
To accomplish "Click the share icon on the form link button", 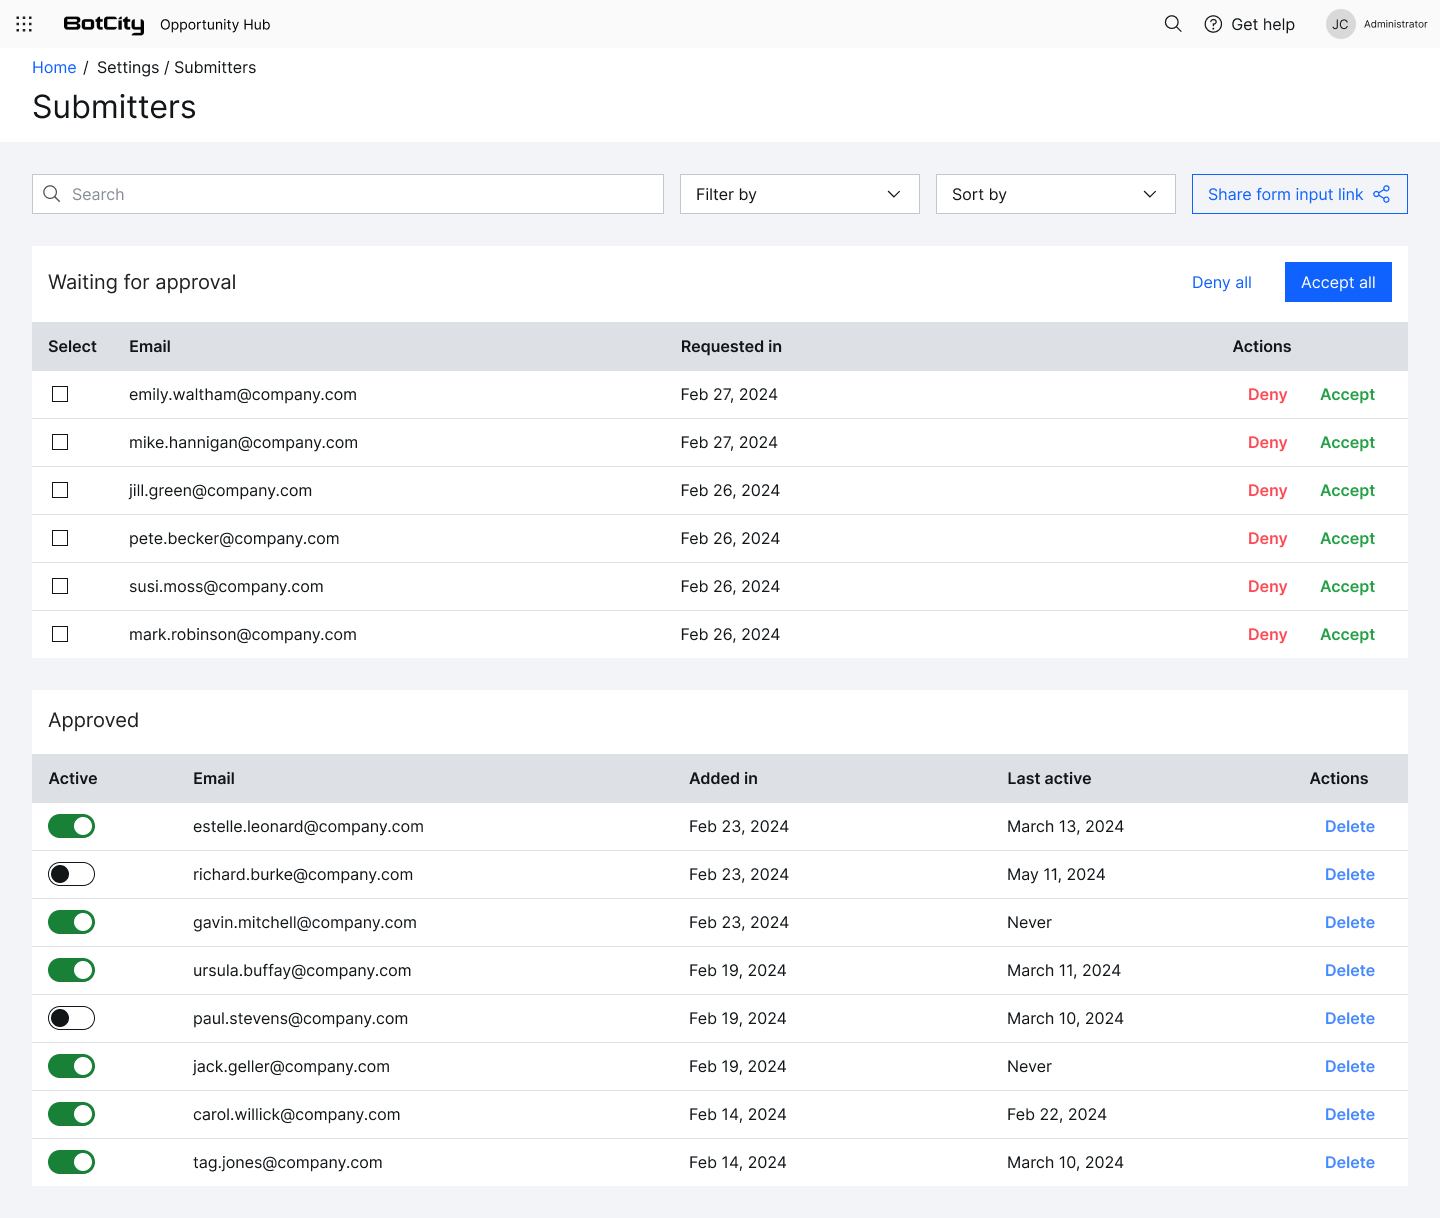I will point(1382,194).
